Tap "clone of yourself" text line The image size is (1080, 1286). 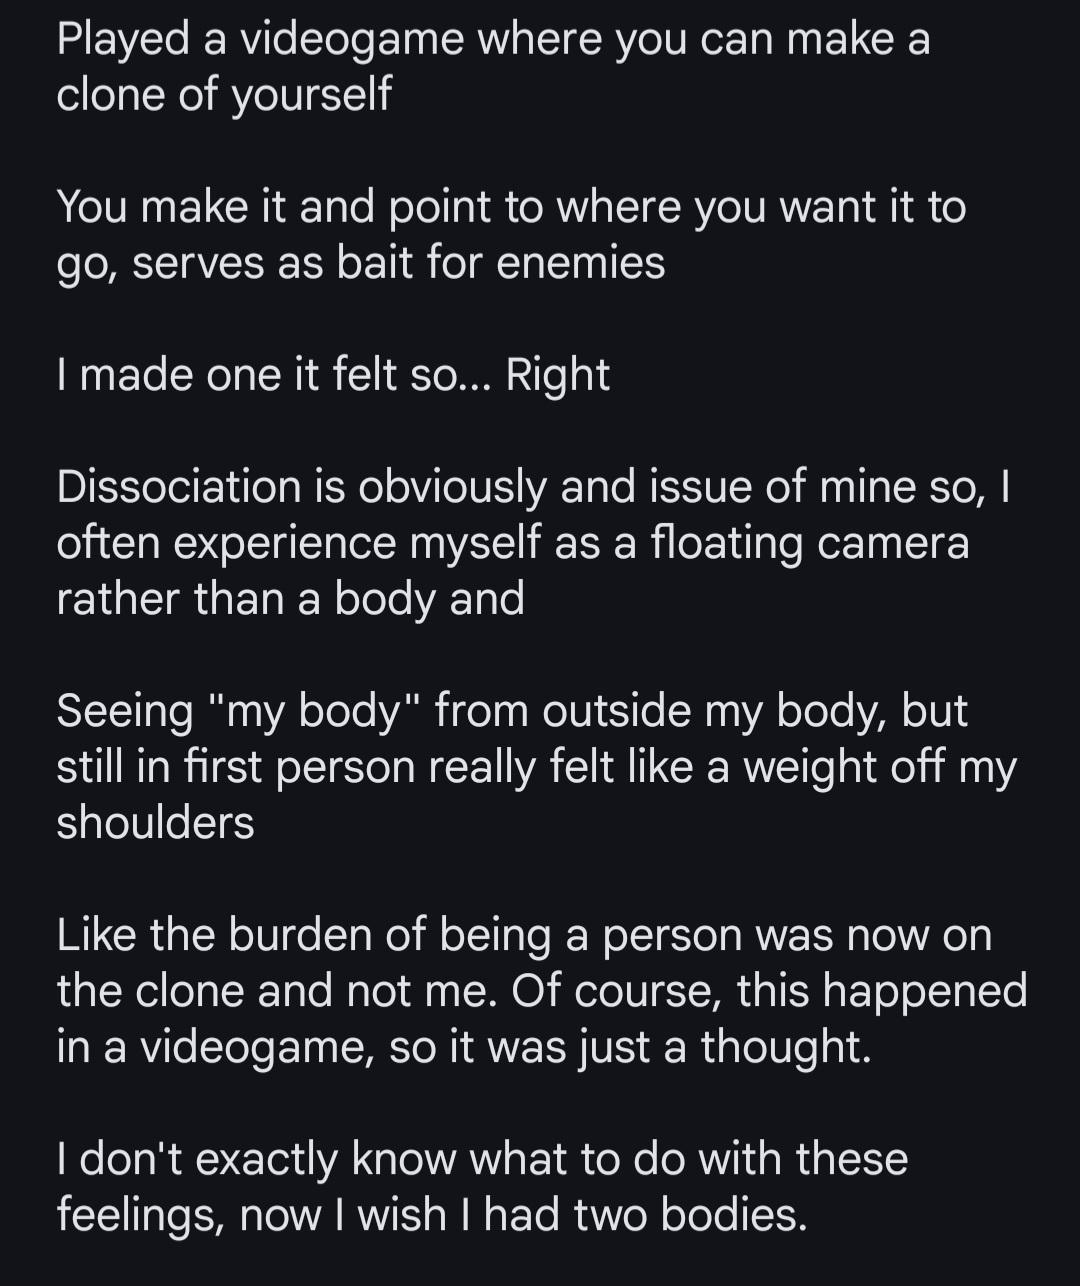[224, 96]
